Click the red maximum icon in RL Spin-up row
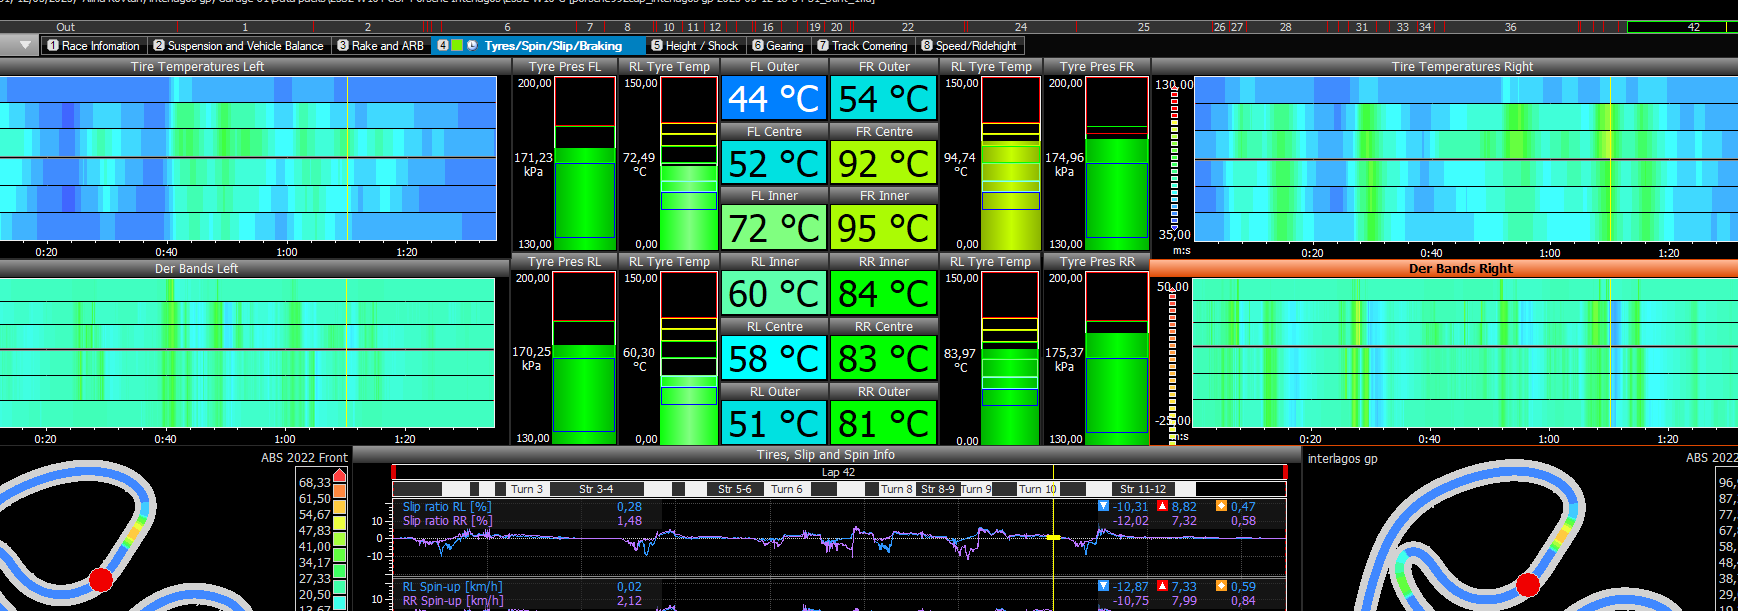This screenshot has width=1738, height=611. tap(1162, 586)
